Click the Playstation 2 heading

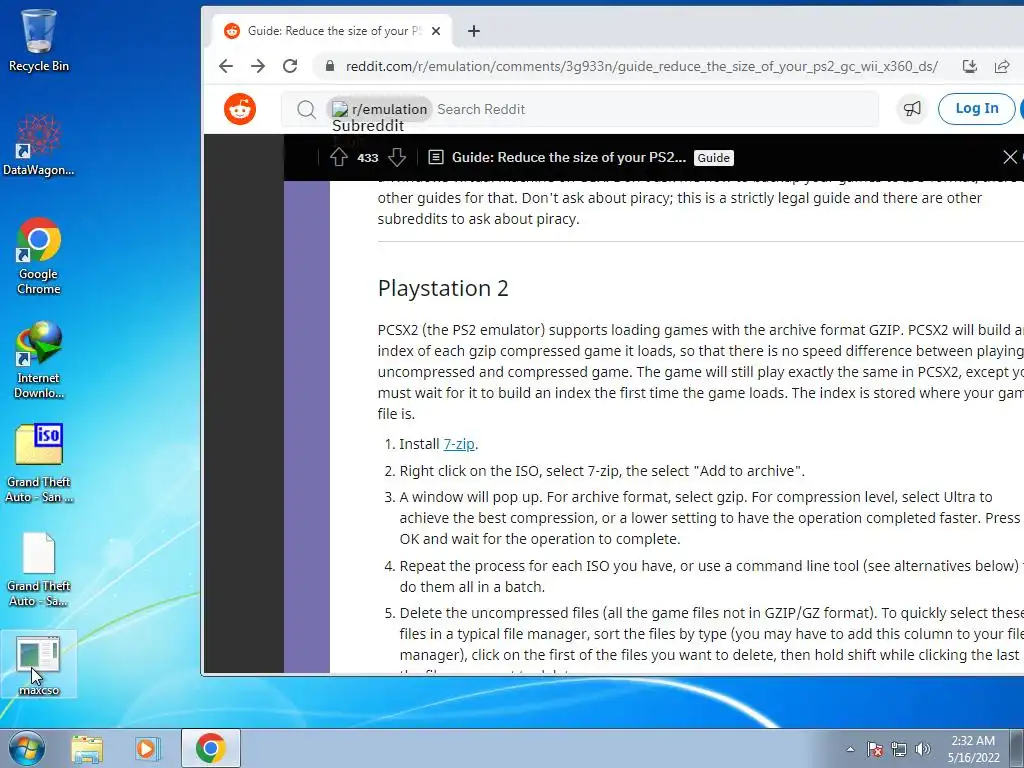pyautogui.click(x=443, y=288)
